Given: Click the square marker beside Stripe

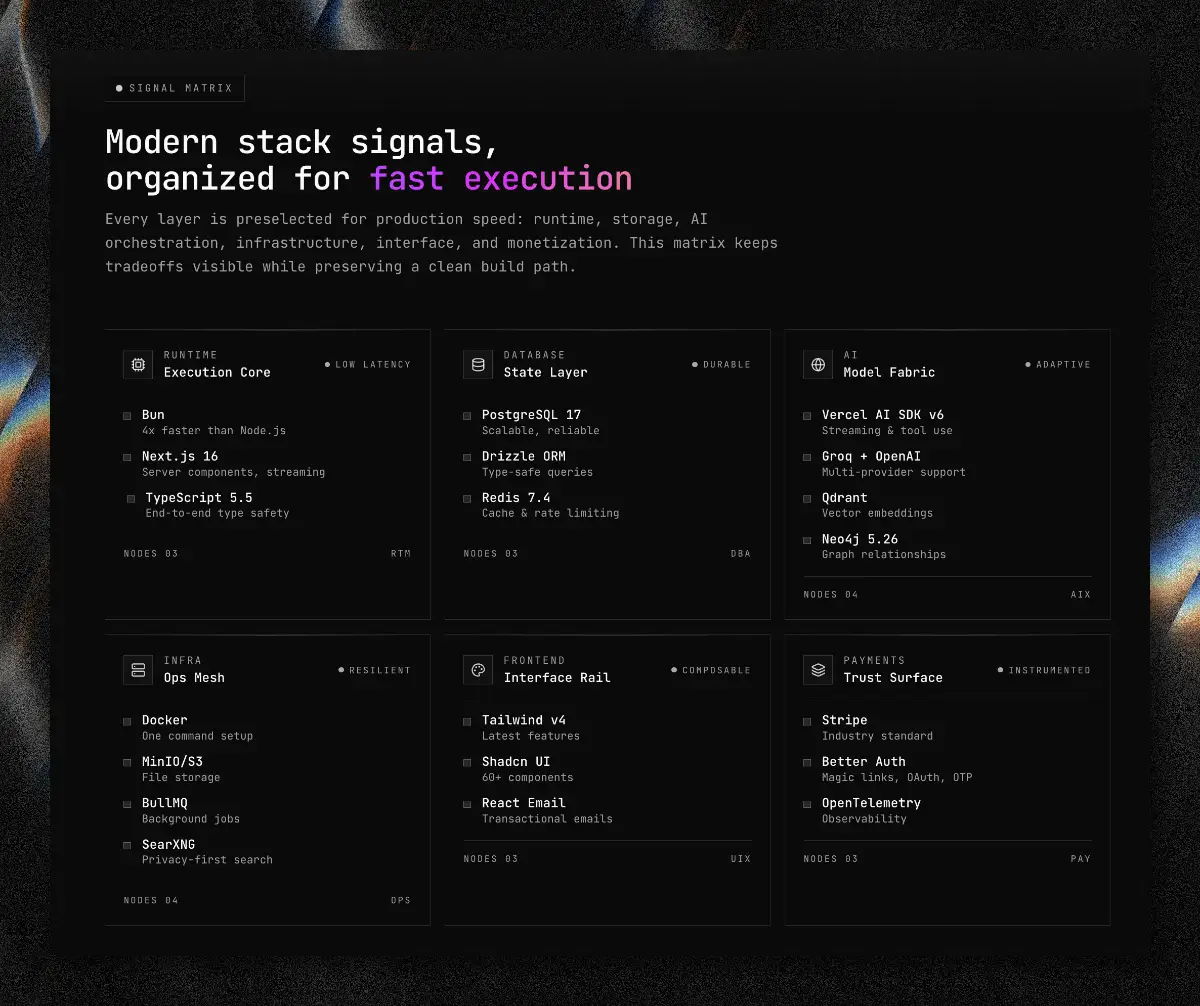Looking at the screenshot, I should tap(807, 721).
